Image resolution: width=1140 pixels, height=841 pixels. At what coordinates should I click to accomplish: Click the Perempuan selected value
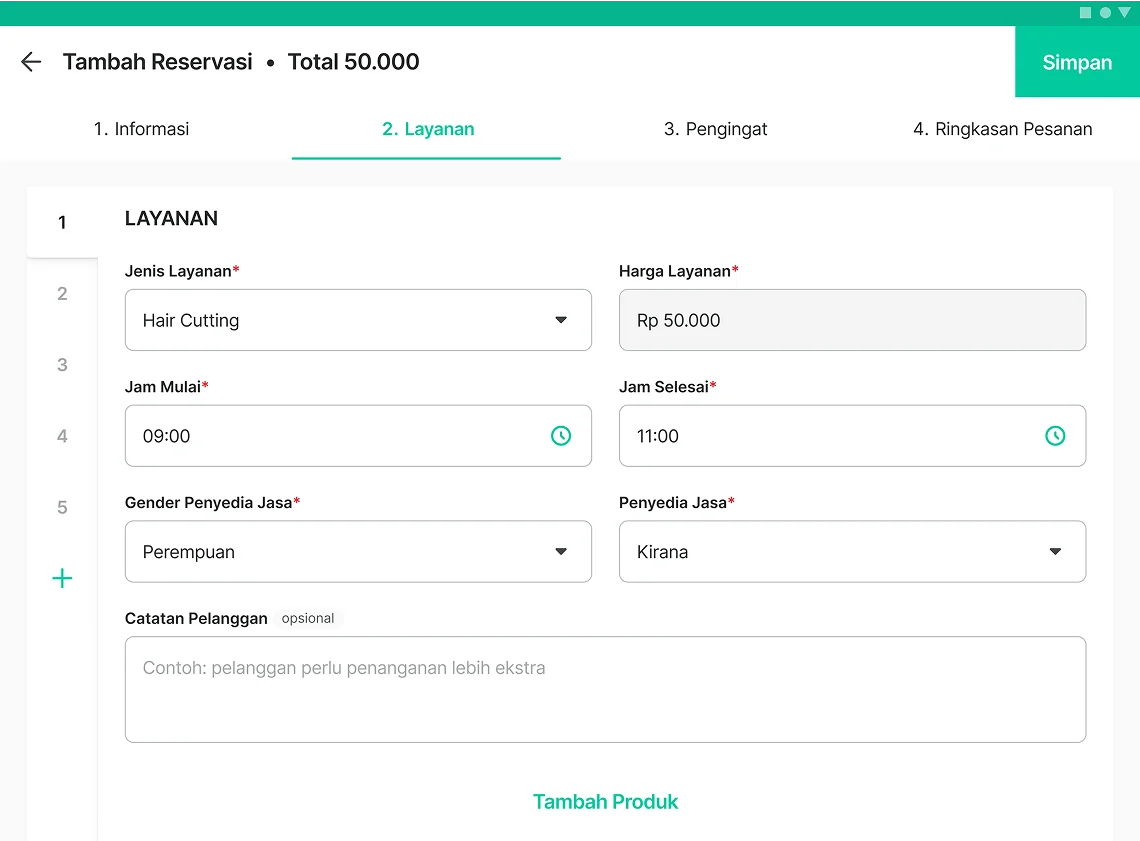pyautogui.click(x=188, y=552)
